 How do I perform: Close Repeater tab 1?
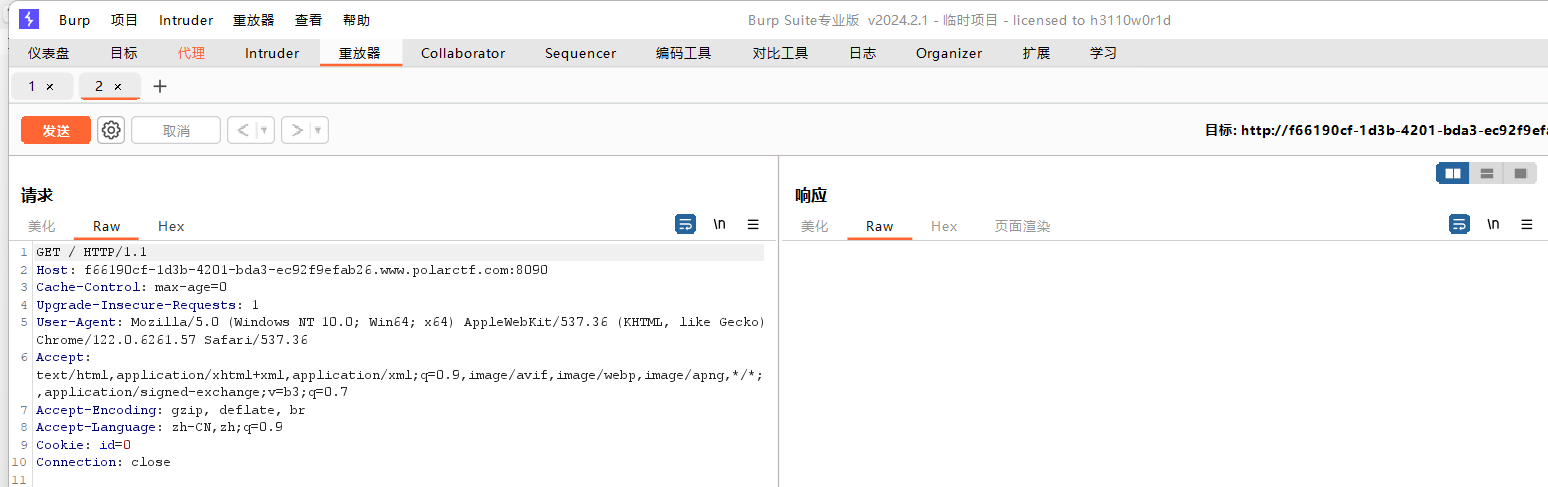(50, 87)
